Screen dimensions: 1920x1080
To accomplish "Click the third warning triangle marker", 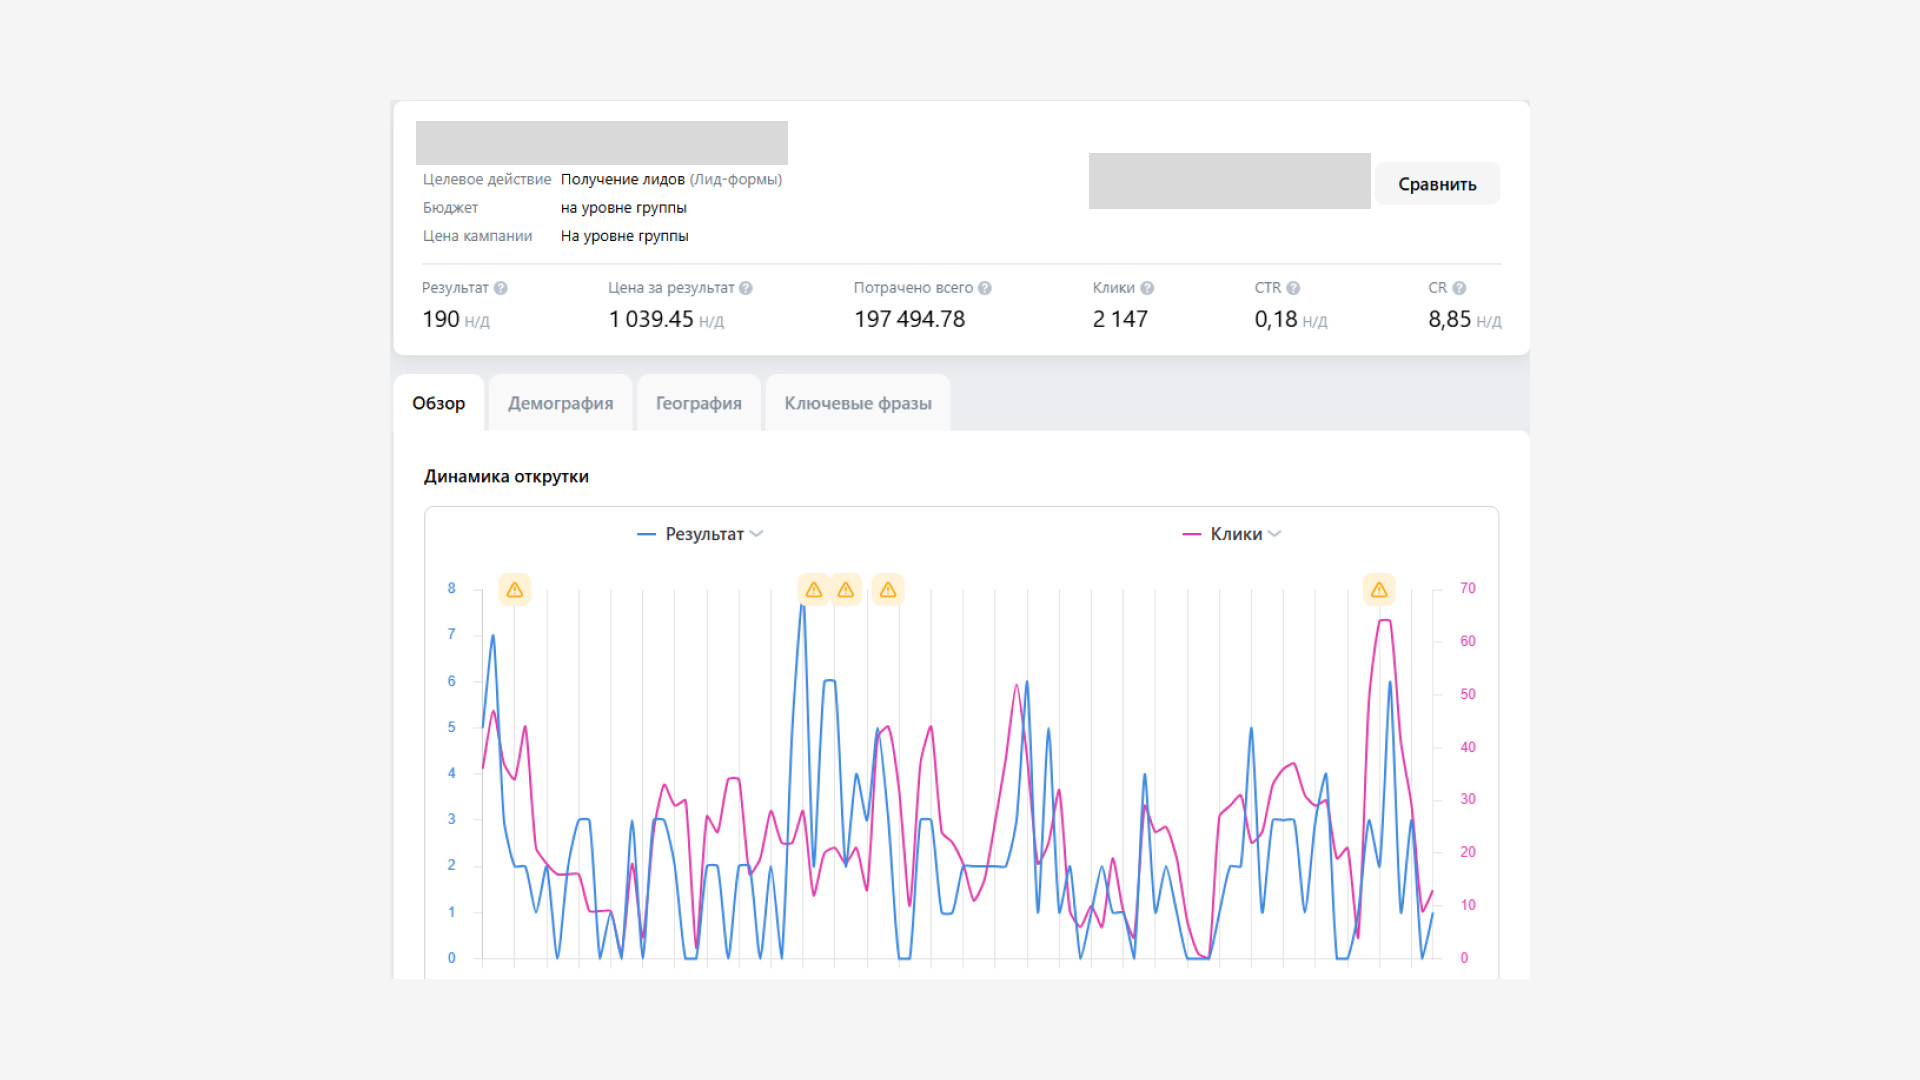I will point(846,590).
